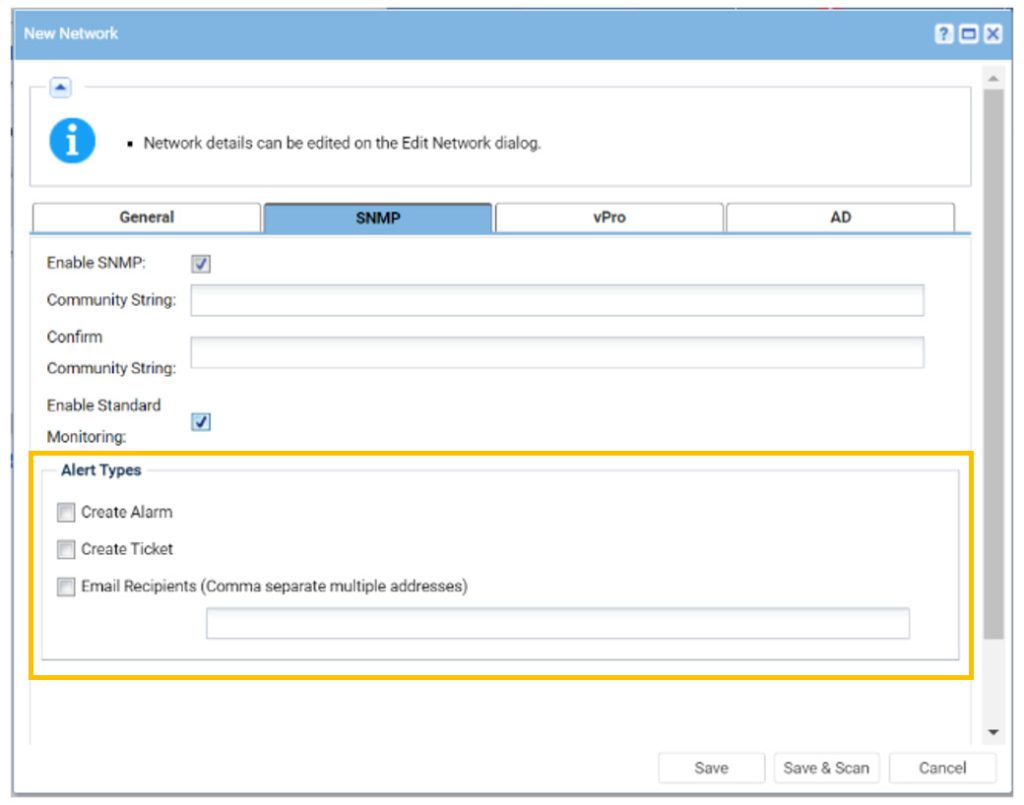The height and width of the screenshot is (805, 1024).
Task: Collapse the info panel with up arrow
Action: [x=60, y=87]
